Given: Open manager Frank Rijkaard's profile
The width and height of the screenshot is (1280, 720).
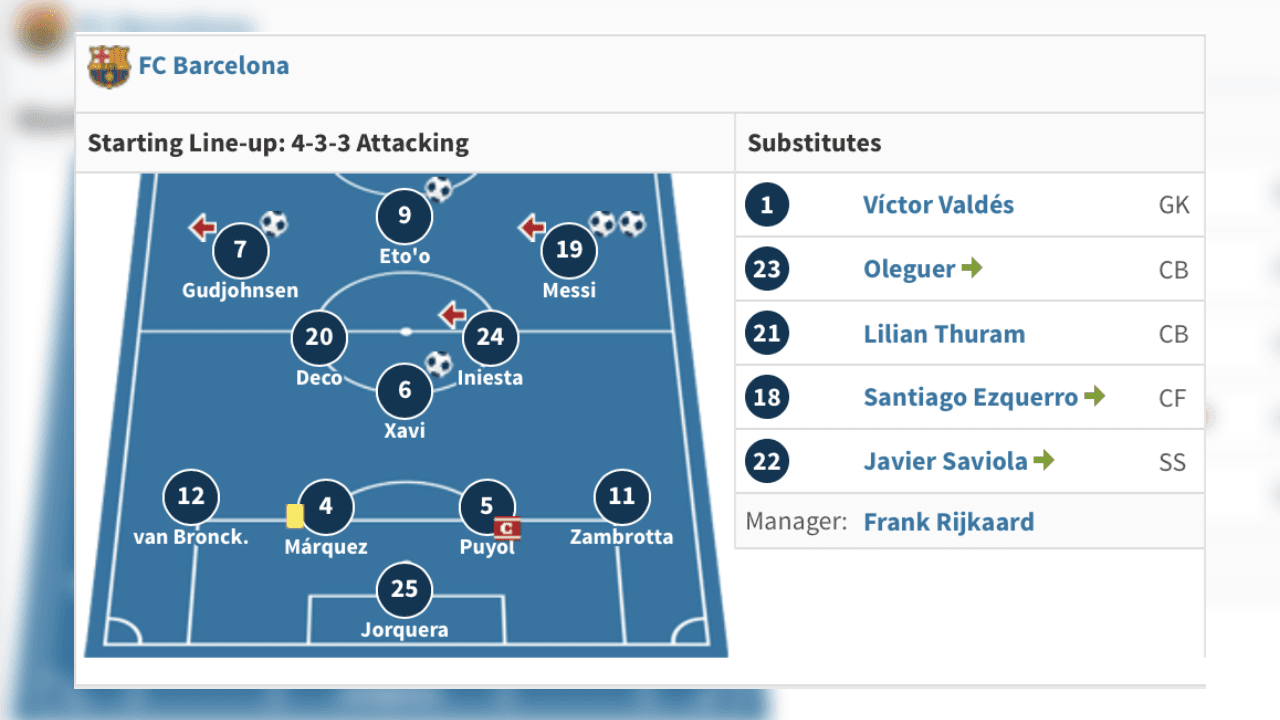Looking at the screenshot, I should tap(948, 522).
